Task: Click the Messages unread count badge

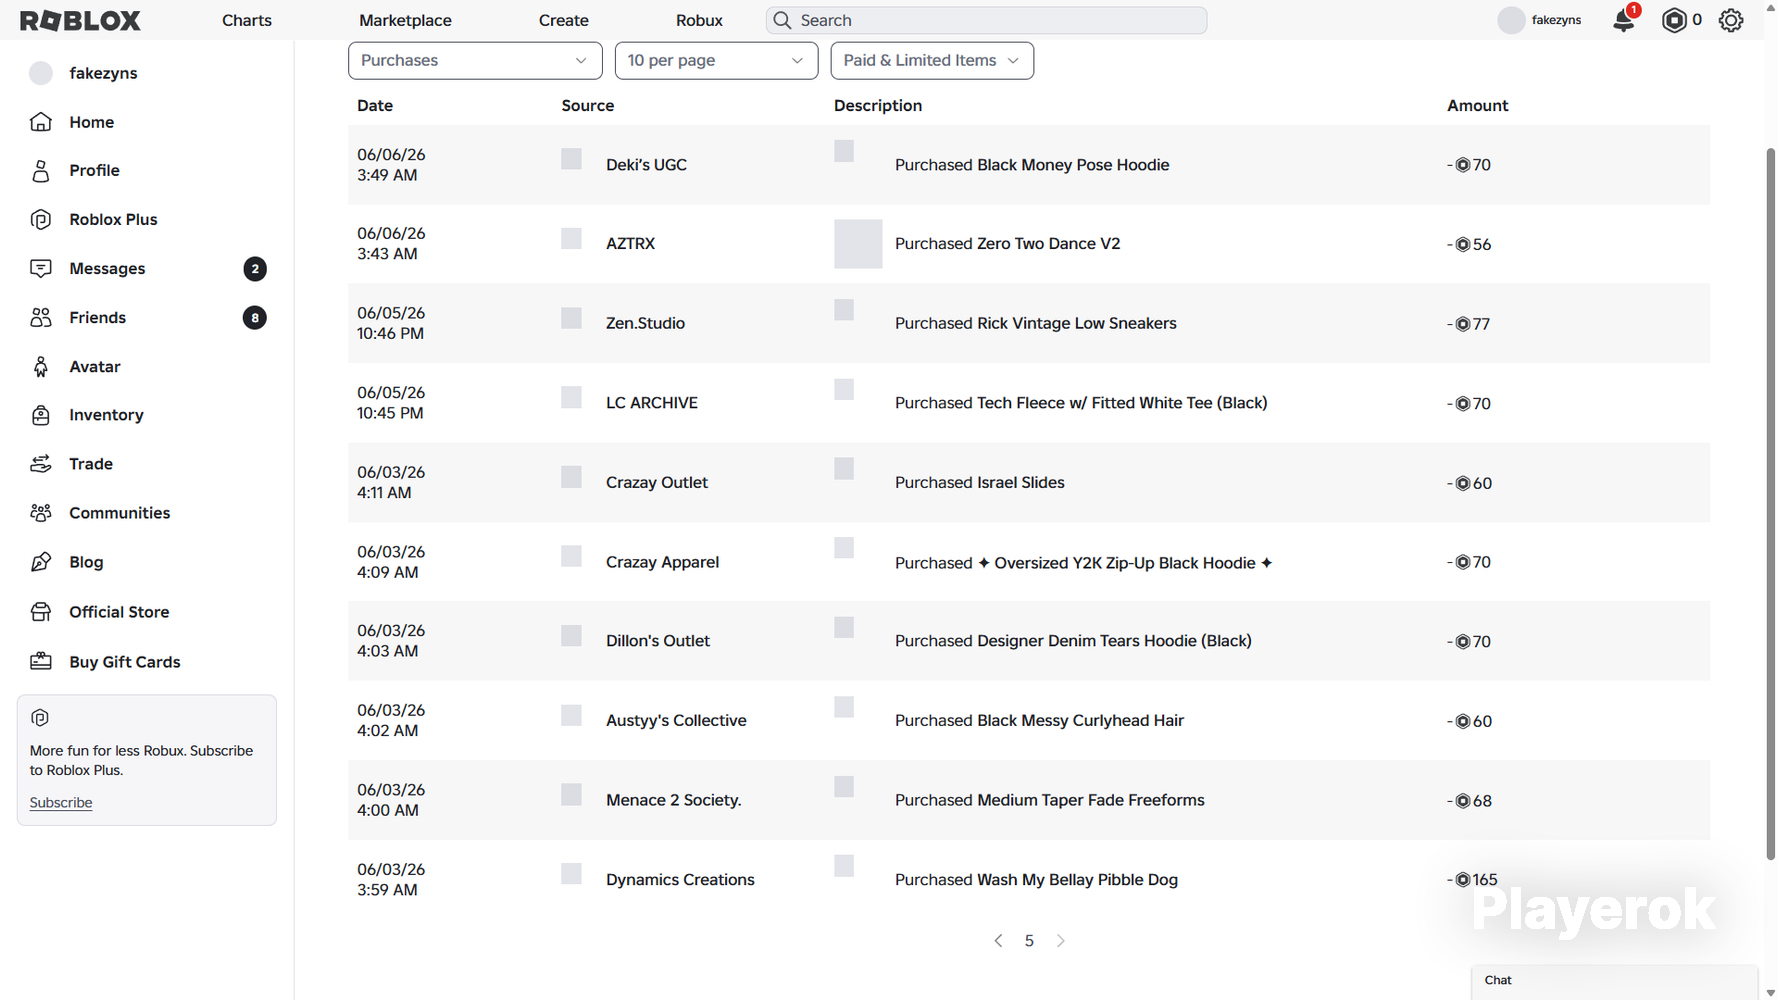Action: (x=255, y=269)
